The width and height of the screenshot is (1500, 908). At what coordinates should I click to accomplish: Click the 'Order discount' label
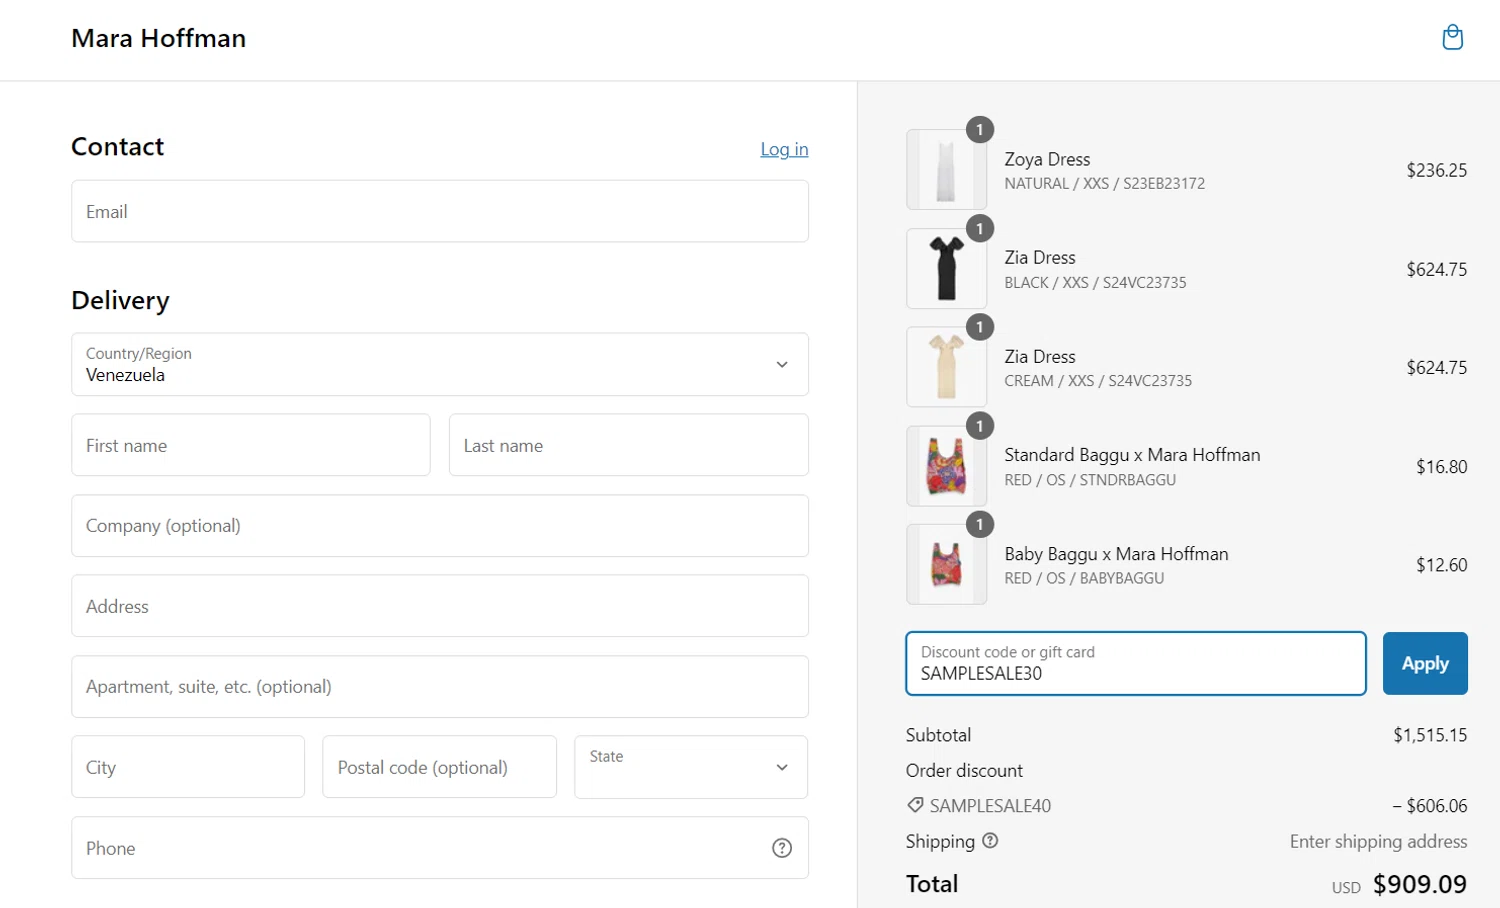(964, 771)
